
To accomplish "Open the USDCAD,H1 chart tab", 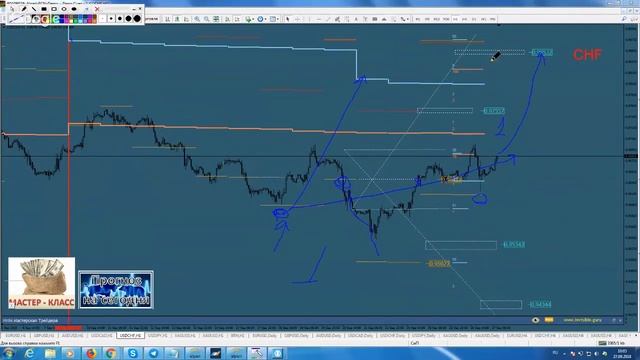I will tap(101, 336).
